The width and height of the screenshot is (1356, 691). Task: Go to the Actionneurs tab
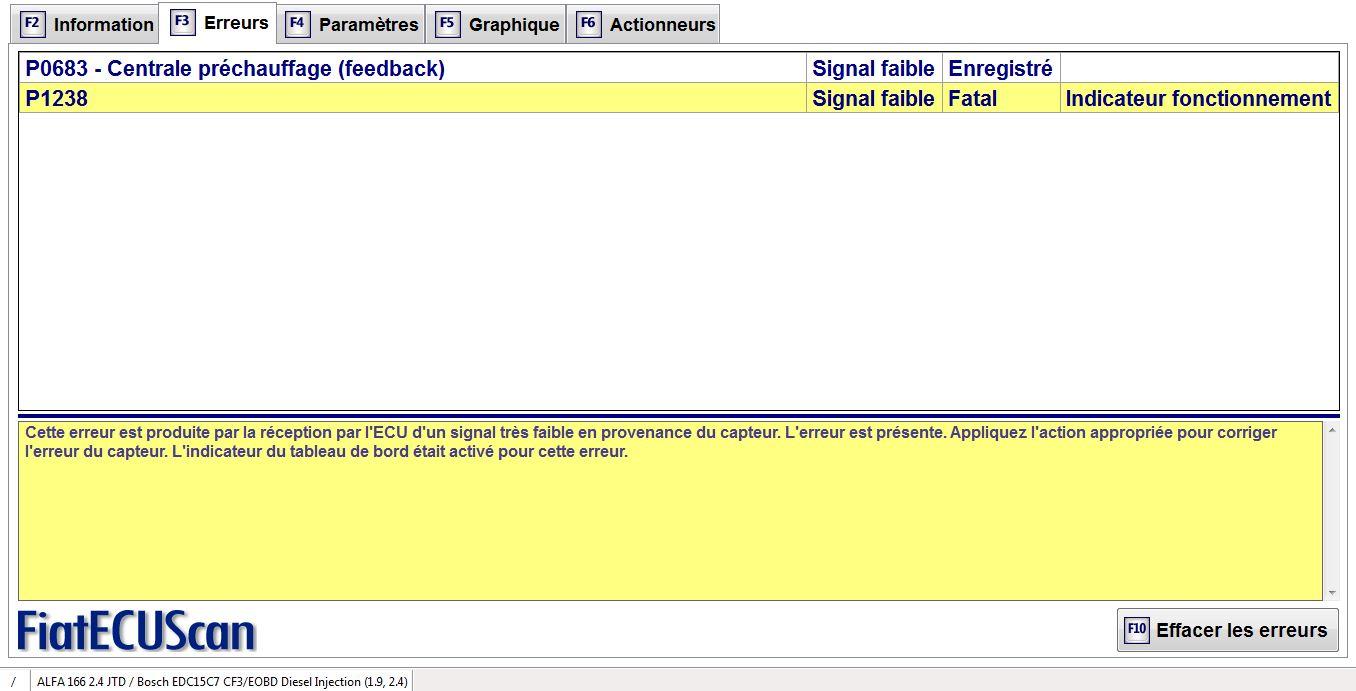pyautogui.click(x=662, y=25)
